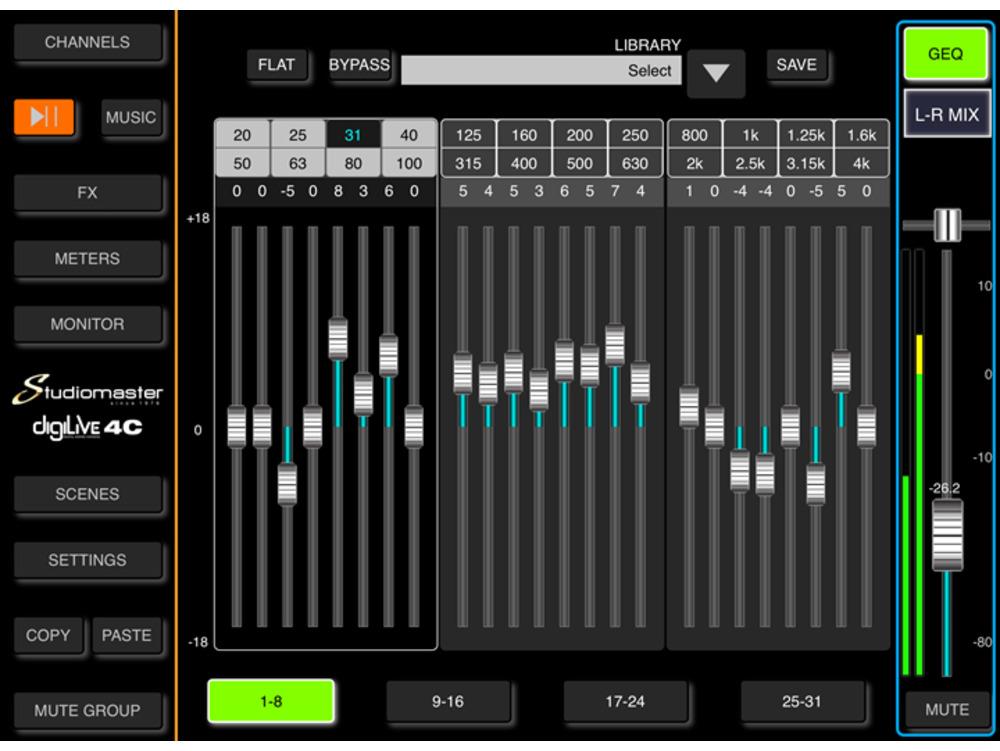Save the current EQ preset

796,65
